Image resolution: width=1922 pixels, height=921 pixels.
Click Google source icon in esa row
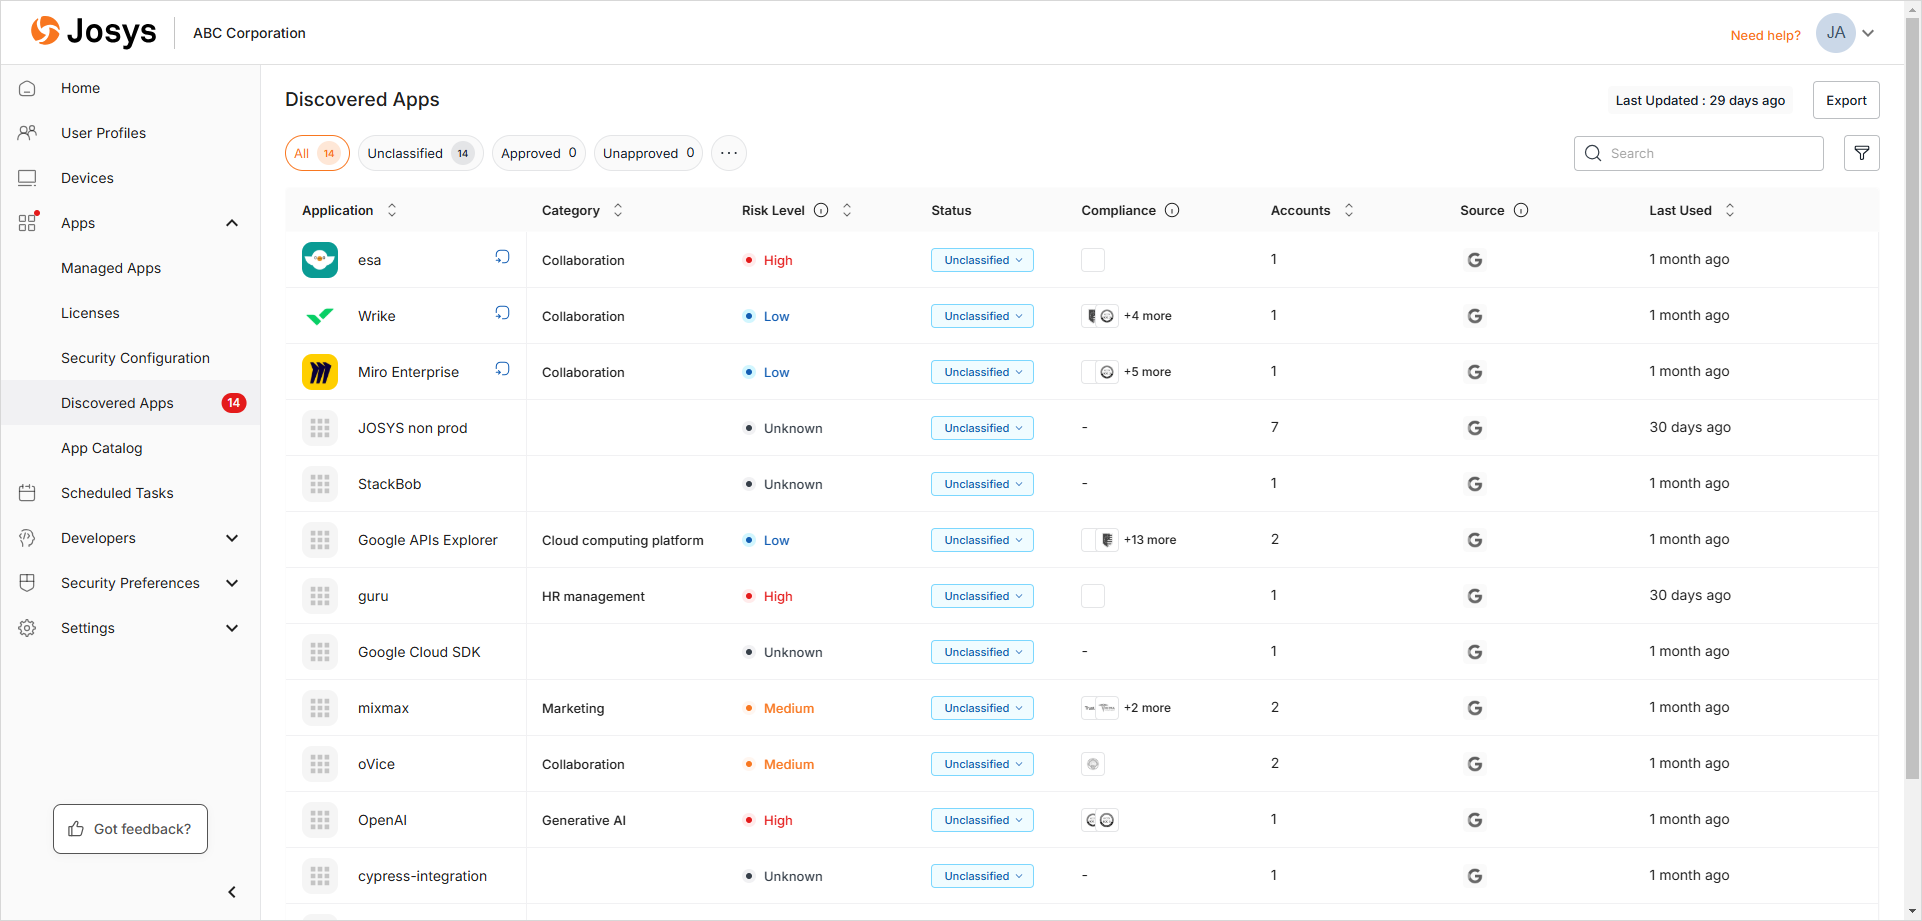pos(1474,260)
